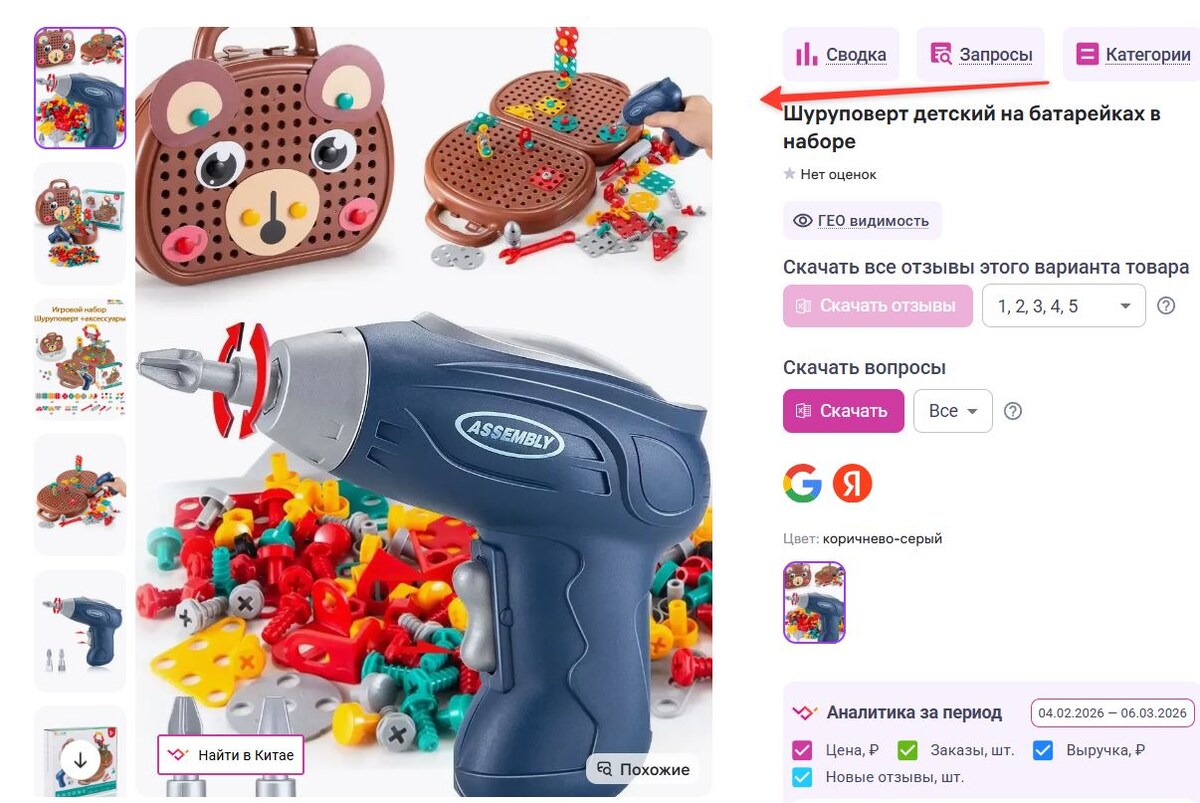Viewport: 1200px width, 803px height.
Task: Click the down arrow under thumbnails
Action: click(x=81, y=760)
